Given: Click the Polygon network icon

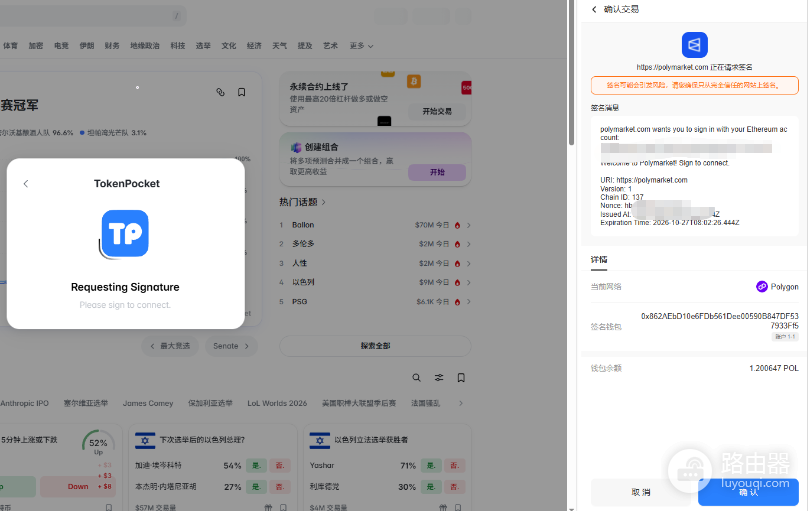Looking at the screenshot, I should click(761, 286).
